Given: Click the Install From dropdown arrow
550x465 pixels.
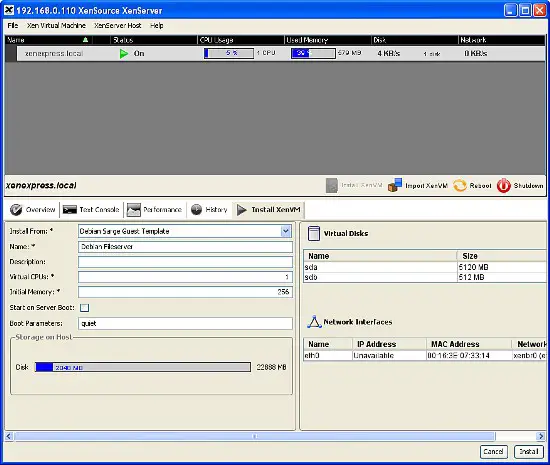Looking at the screenshot, I should (286, 231).
